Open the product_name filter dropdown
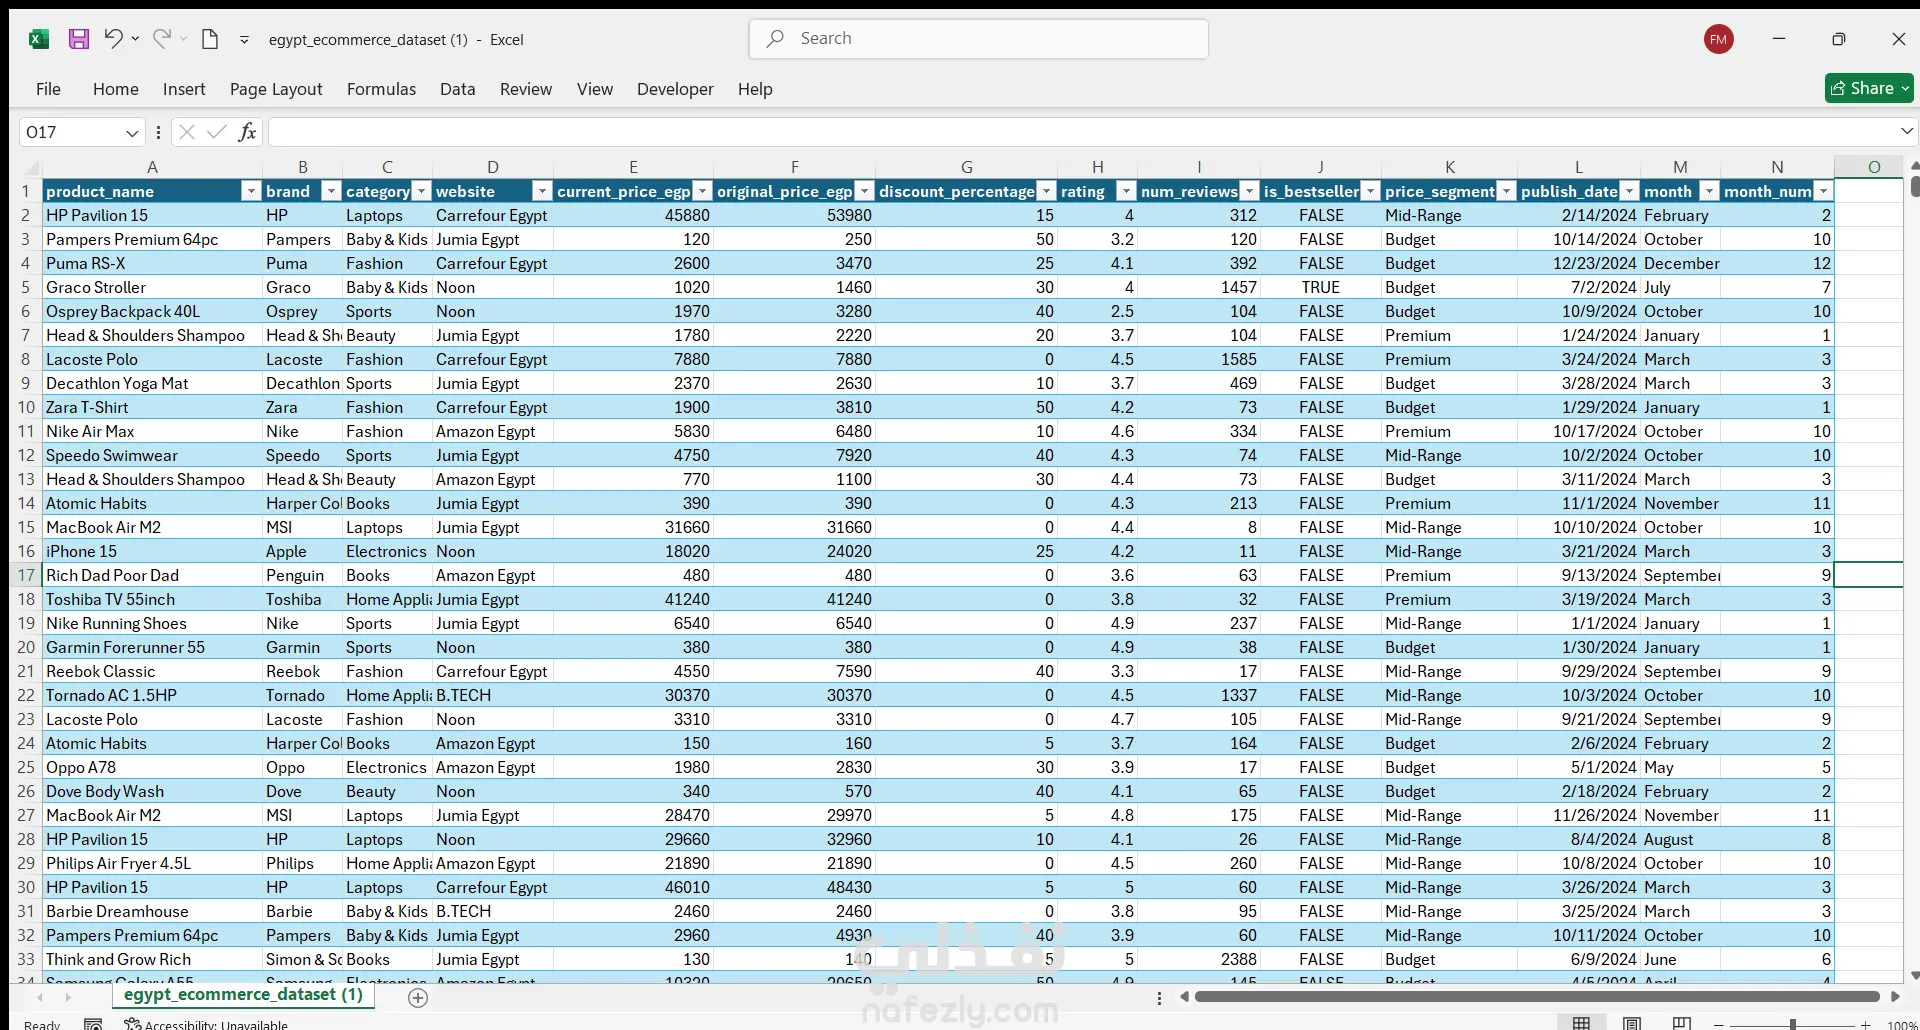Image resolution: width=1920 pixels, height=1030 pixels. pyautogui.click(x=251, y=191)
